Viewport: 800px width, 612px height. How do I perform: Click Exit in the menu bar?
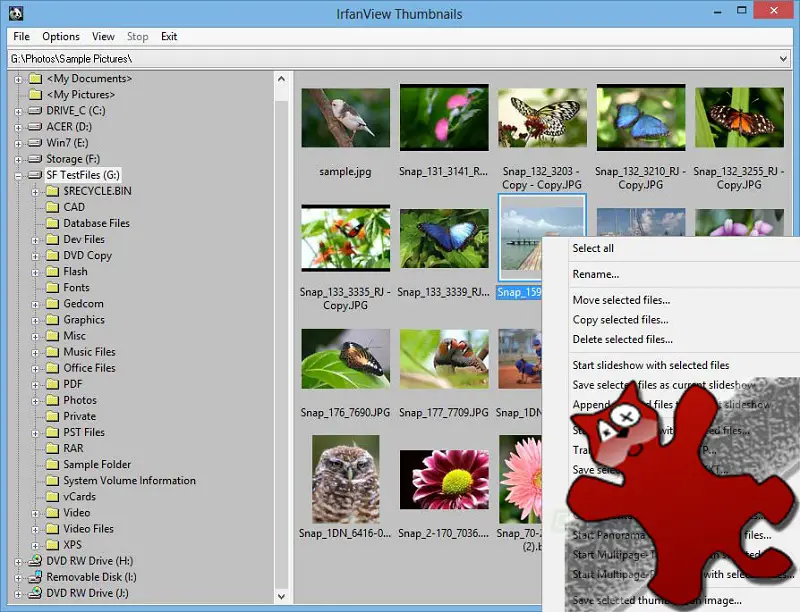169,37
